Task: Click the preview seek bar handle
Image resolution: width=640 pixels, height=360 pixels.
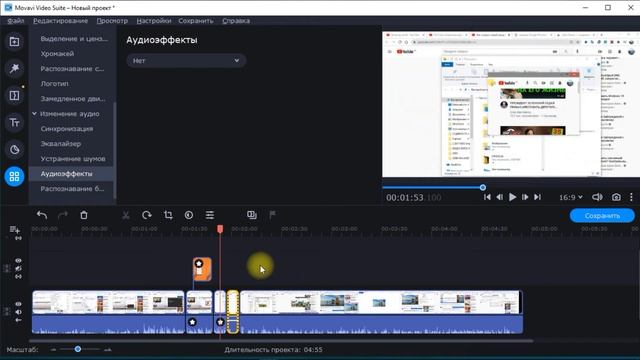Action: 483,187
